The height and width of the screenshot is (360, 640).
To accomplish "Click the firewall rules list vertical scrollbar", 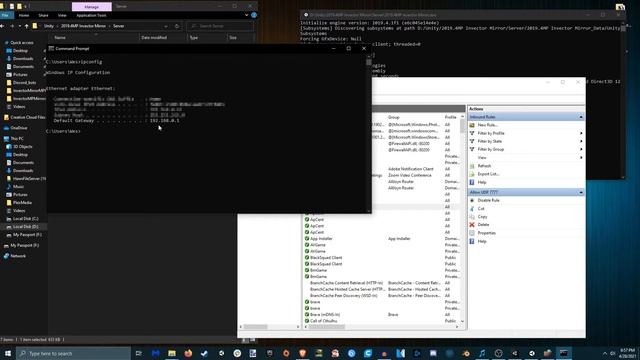I will tap(462, 127).
